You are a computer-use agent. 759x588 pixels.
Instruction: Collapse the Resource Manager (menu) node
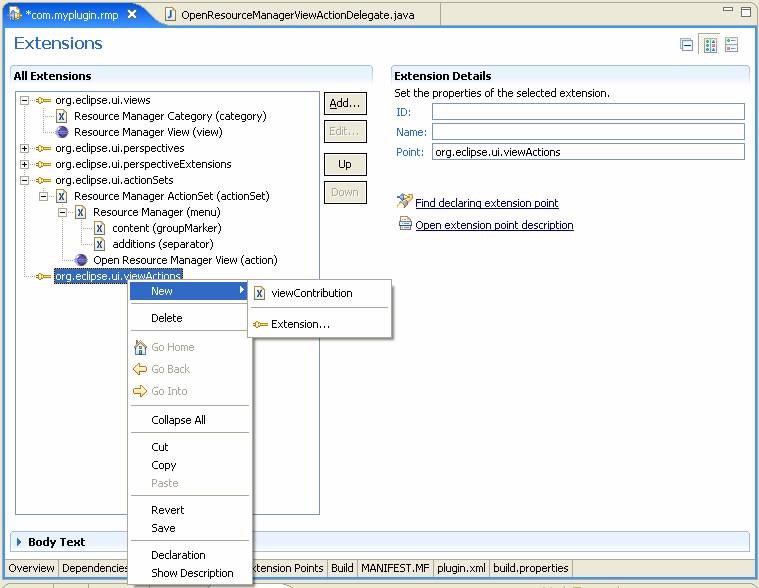[x=62, y=212]
